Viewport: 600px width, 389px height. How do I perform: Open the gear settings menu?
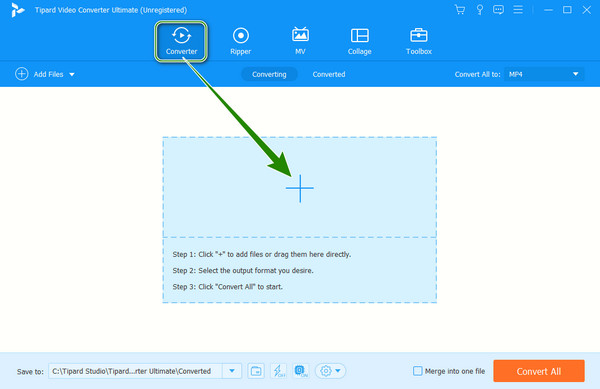(330, 371)
